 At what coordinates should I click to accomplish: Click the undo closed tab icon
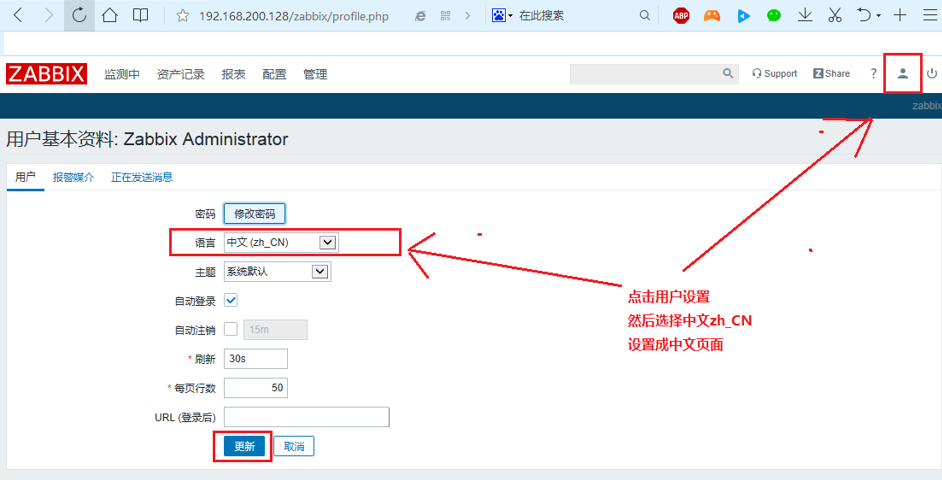(x=864, y=16)
